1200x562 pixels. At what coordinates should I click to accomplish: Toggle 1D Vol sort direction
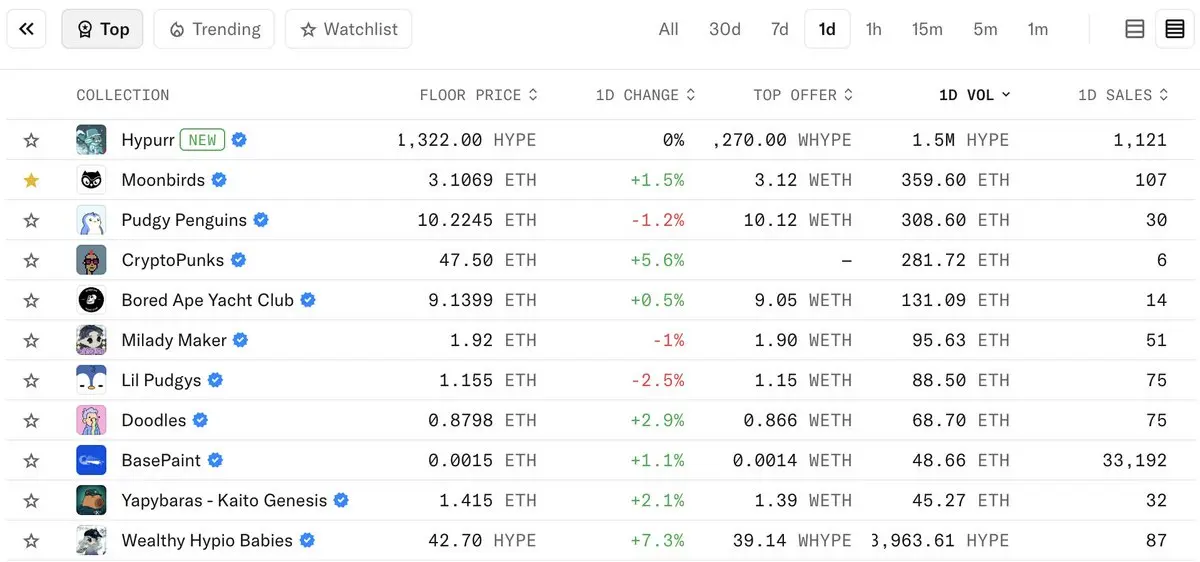(x=974, y=95)
